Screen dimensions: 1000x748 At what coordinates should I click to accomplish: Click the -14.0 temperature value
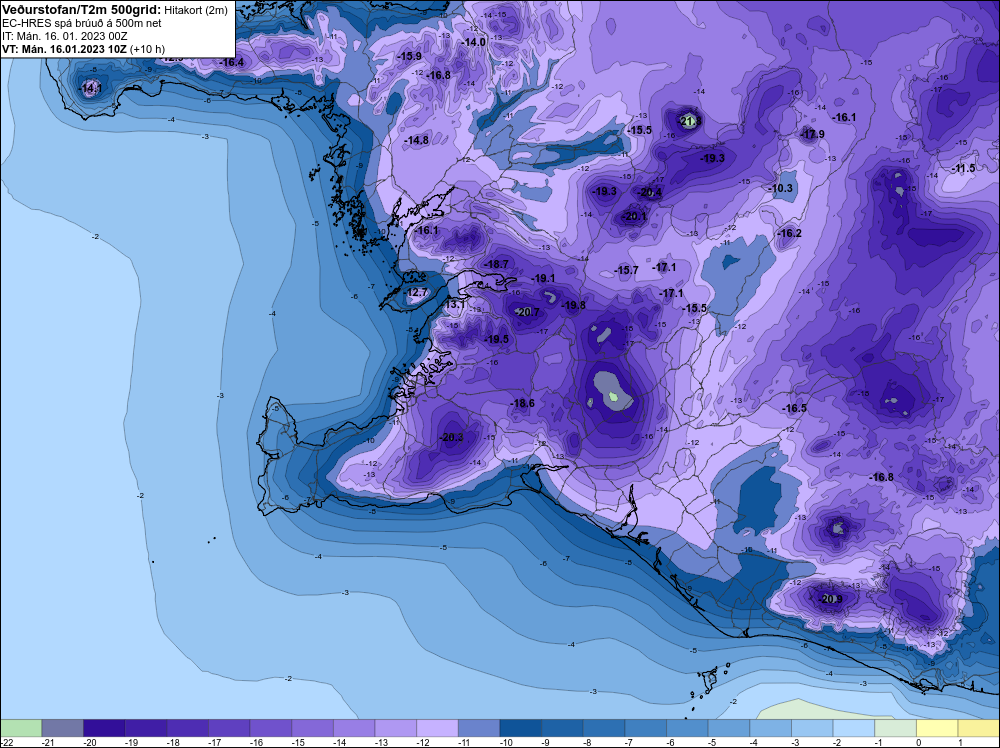pos(474,42)
